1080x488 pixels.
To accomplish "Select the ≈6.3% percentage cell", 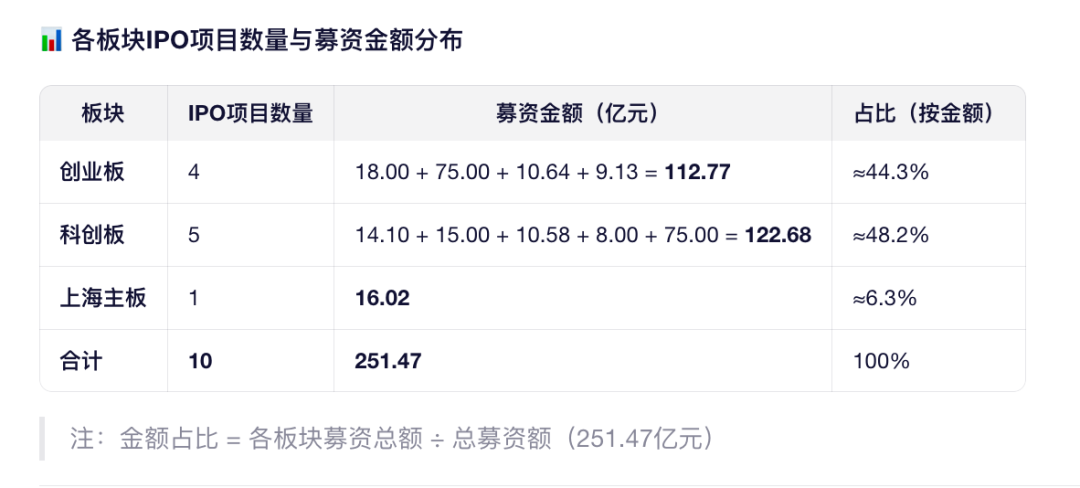I will pyautogui.click(x=885, y=298).
